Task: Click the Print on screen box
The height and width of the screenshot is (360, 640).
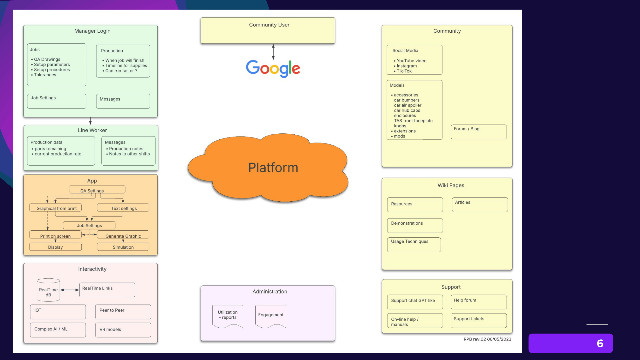Action: (56, 236)
